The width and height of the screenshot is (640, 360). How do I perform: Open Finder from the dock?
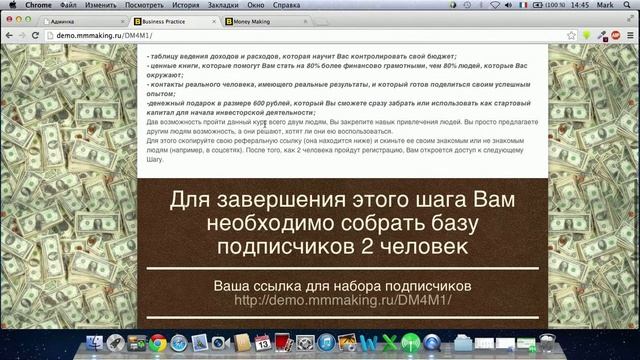point(95,343)
